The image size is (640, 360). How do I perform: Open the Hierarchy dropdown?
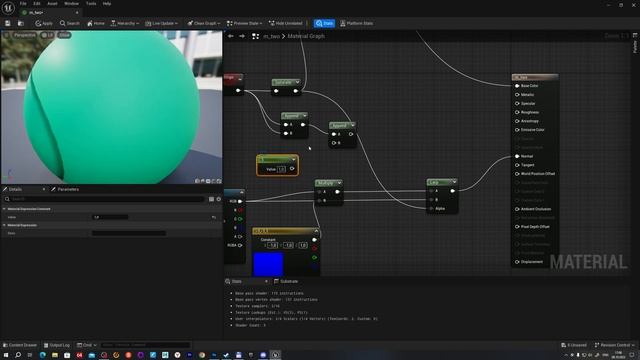pyautogui.click(x=124, y=23)
